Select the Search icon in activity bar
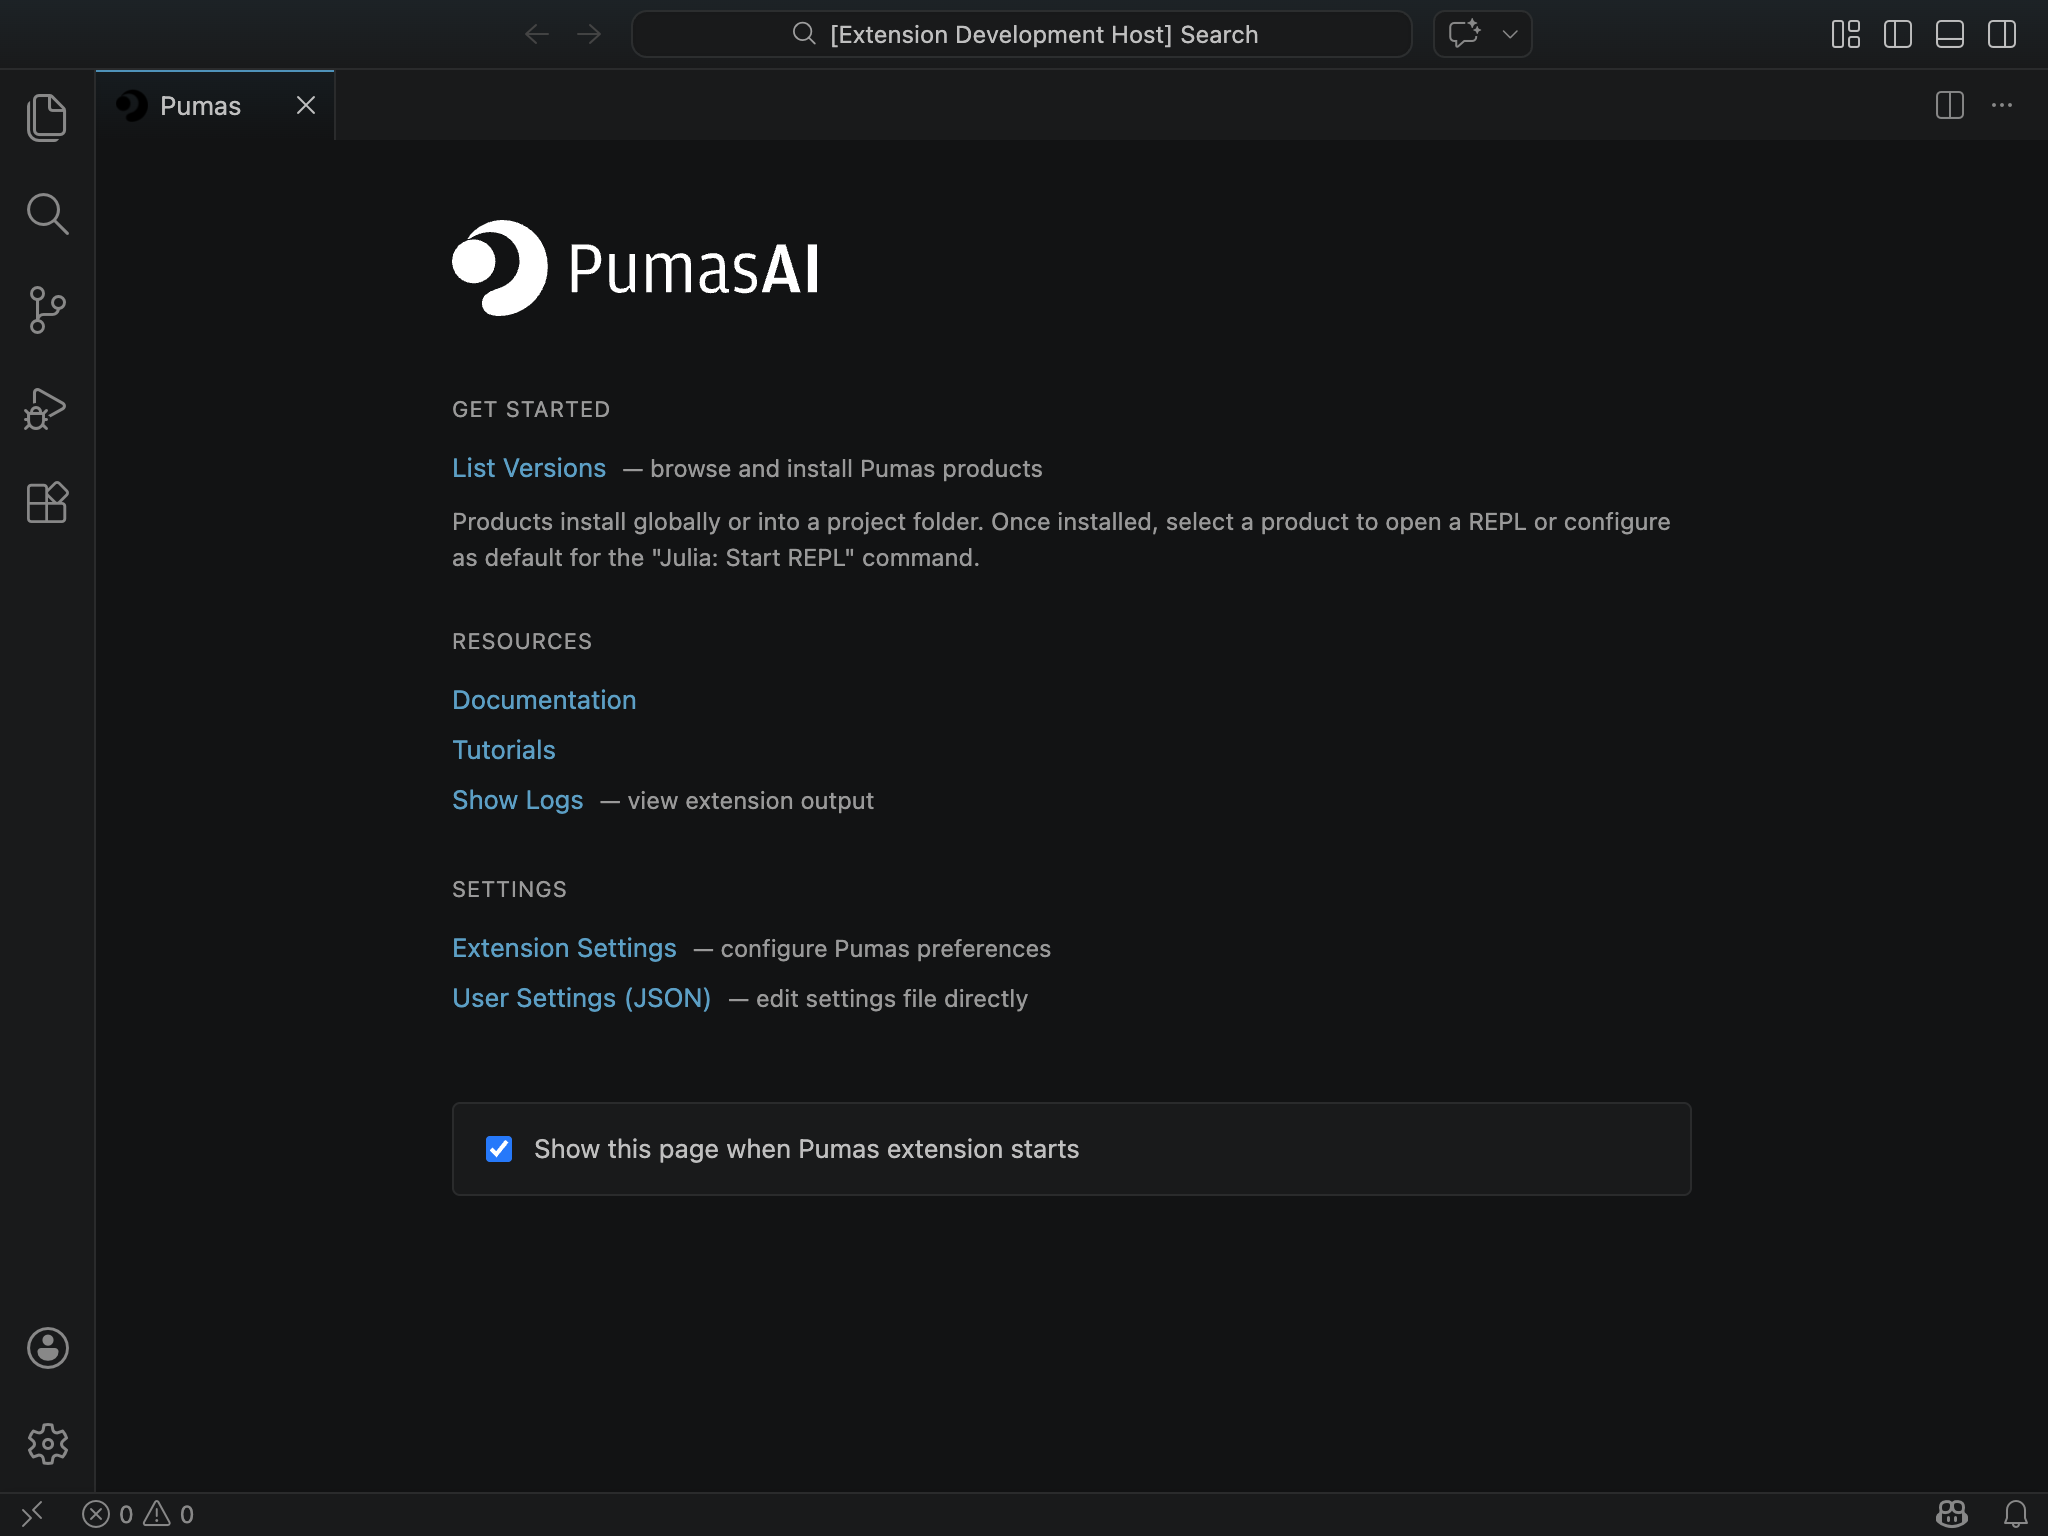Viewport: 2048px width, 1536px height. [x=46, y=213]
